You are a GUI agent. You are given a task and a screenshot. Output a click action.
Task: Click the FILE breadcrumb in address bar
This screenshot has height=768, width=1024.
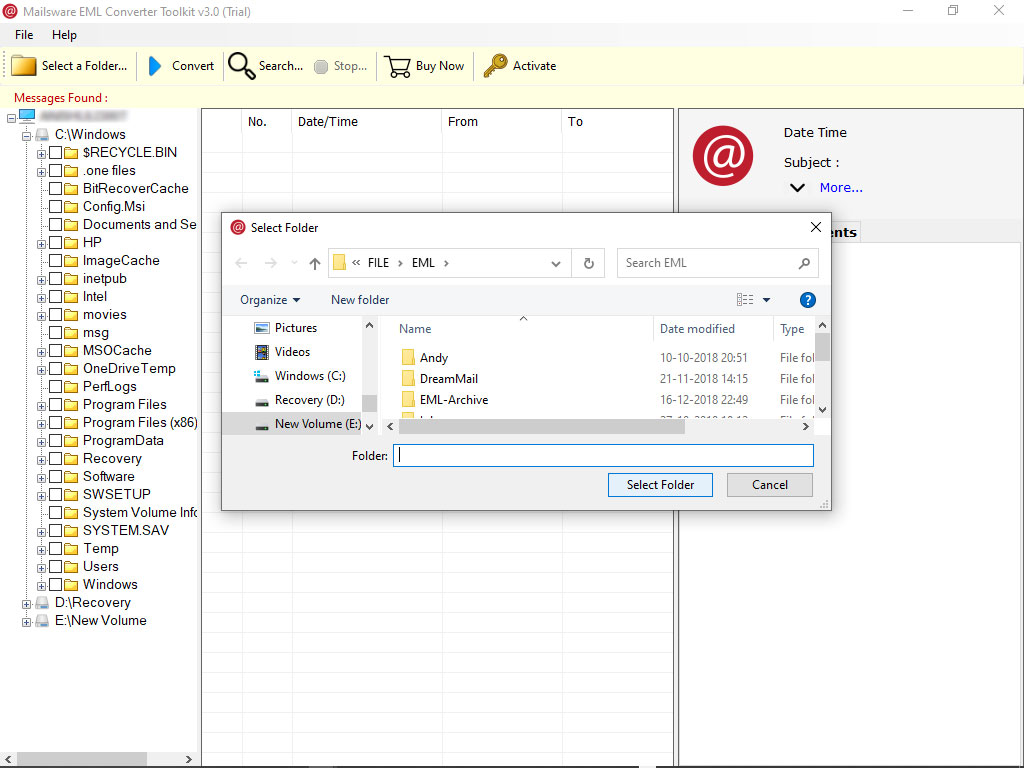[378, 263]
